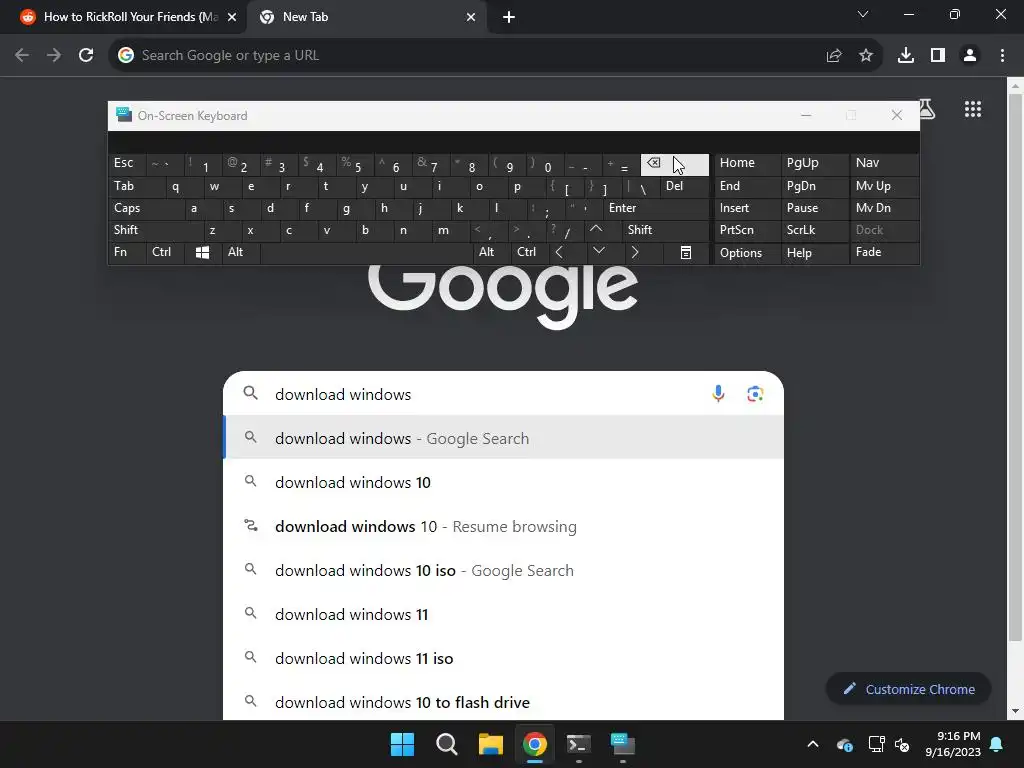Click the Chrome forward arrow
The width and height of the screenshot is (1024, 768).
(x=54, y=56)
